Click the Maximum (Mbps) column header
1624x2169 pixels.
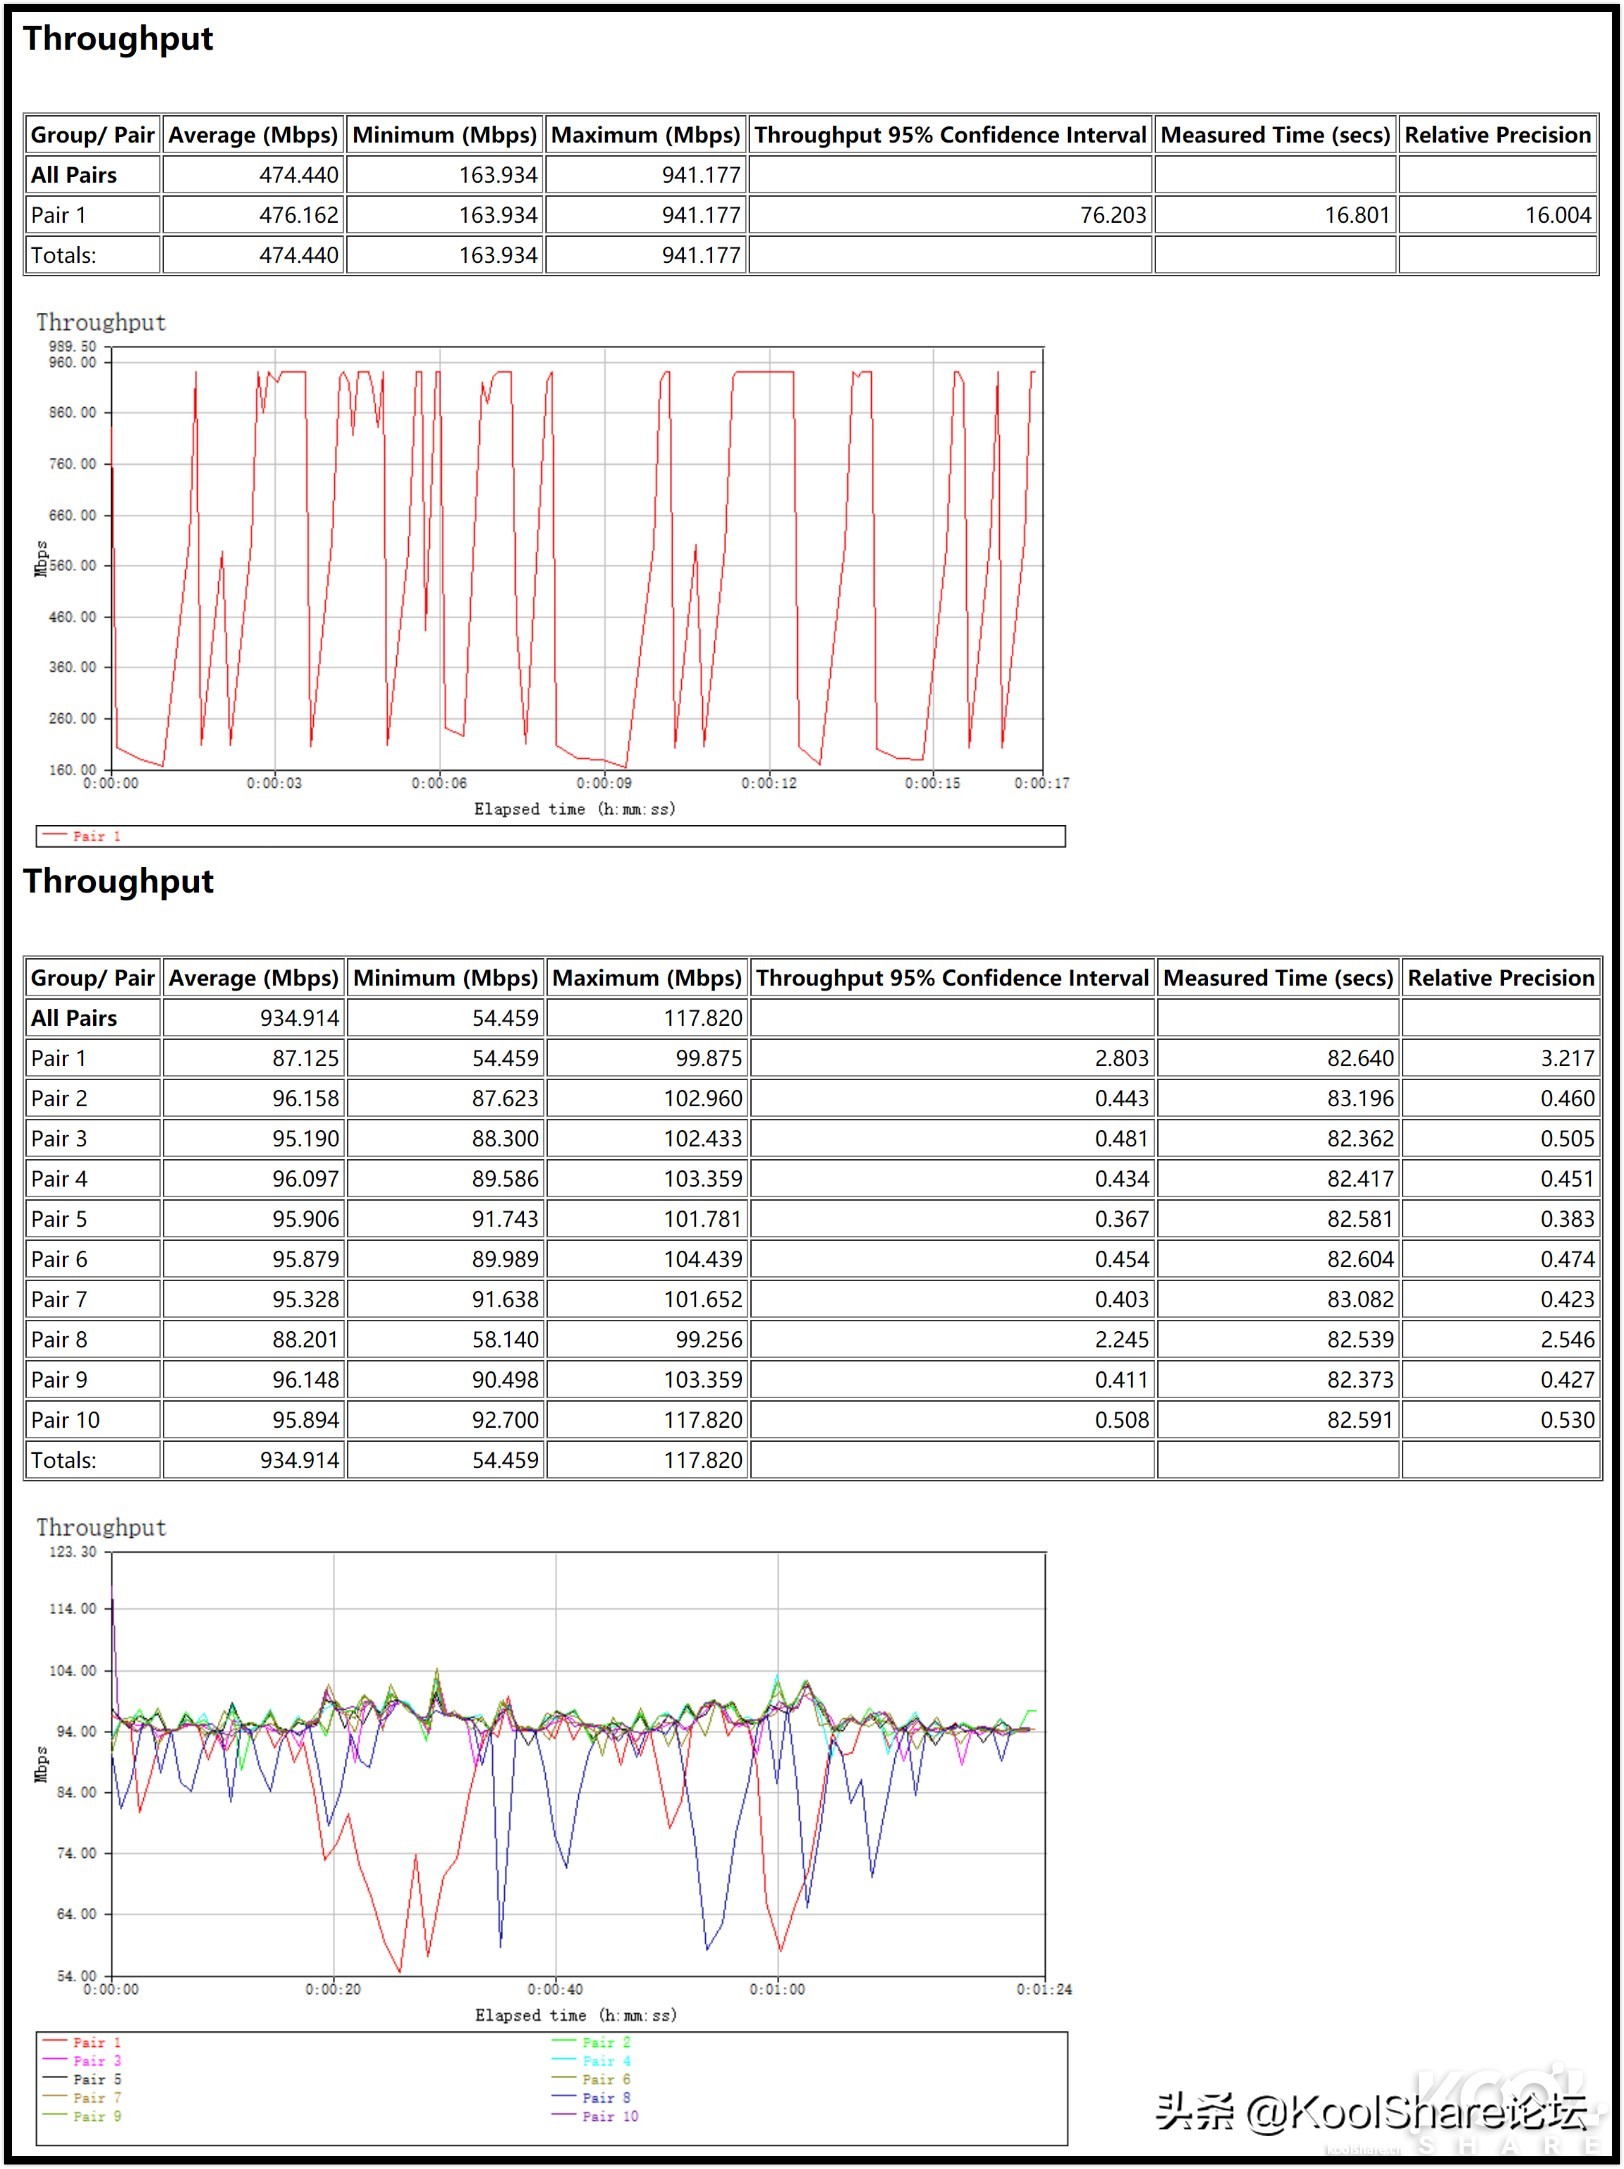coord(645,135)
